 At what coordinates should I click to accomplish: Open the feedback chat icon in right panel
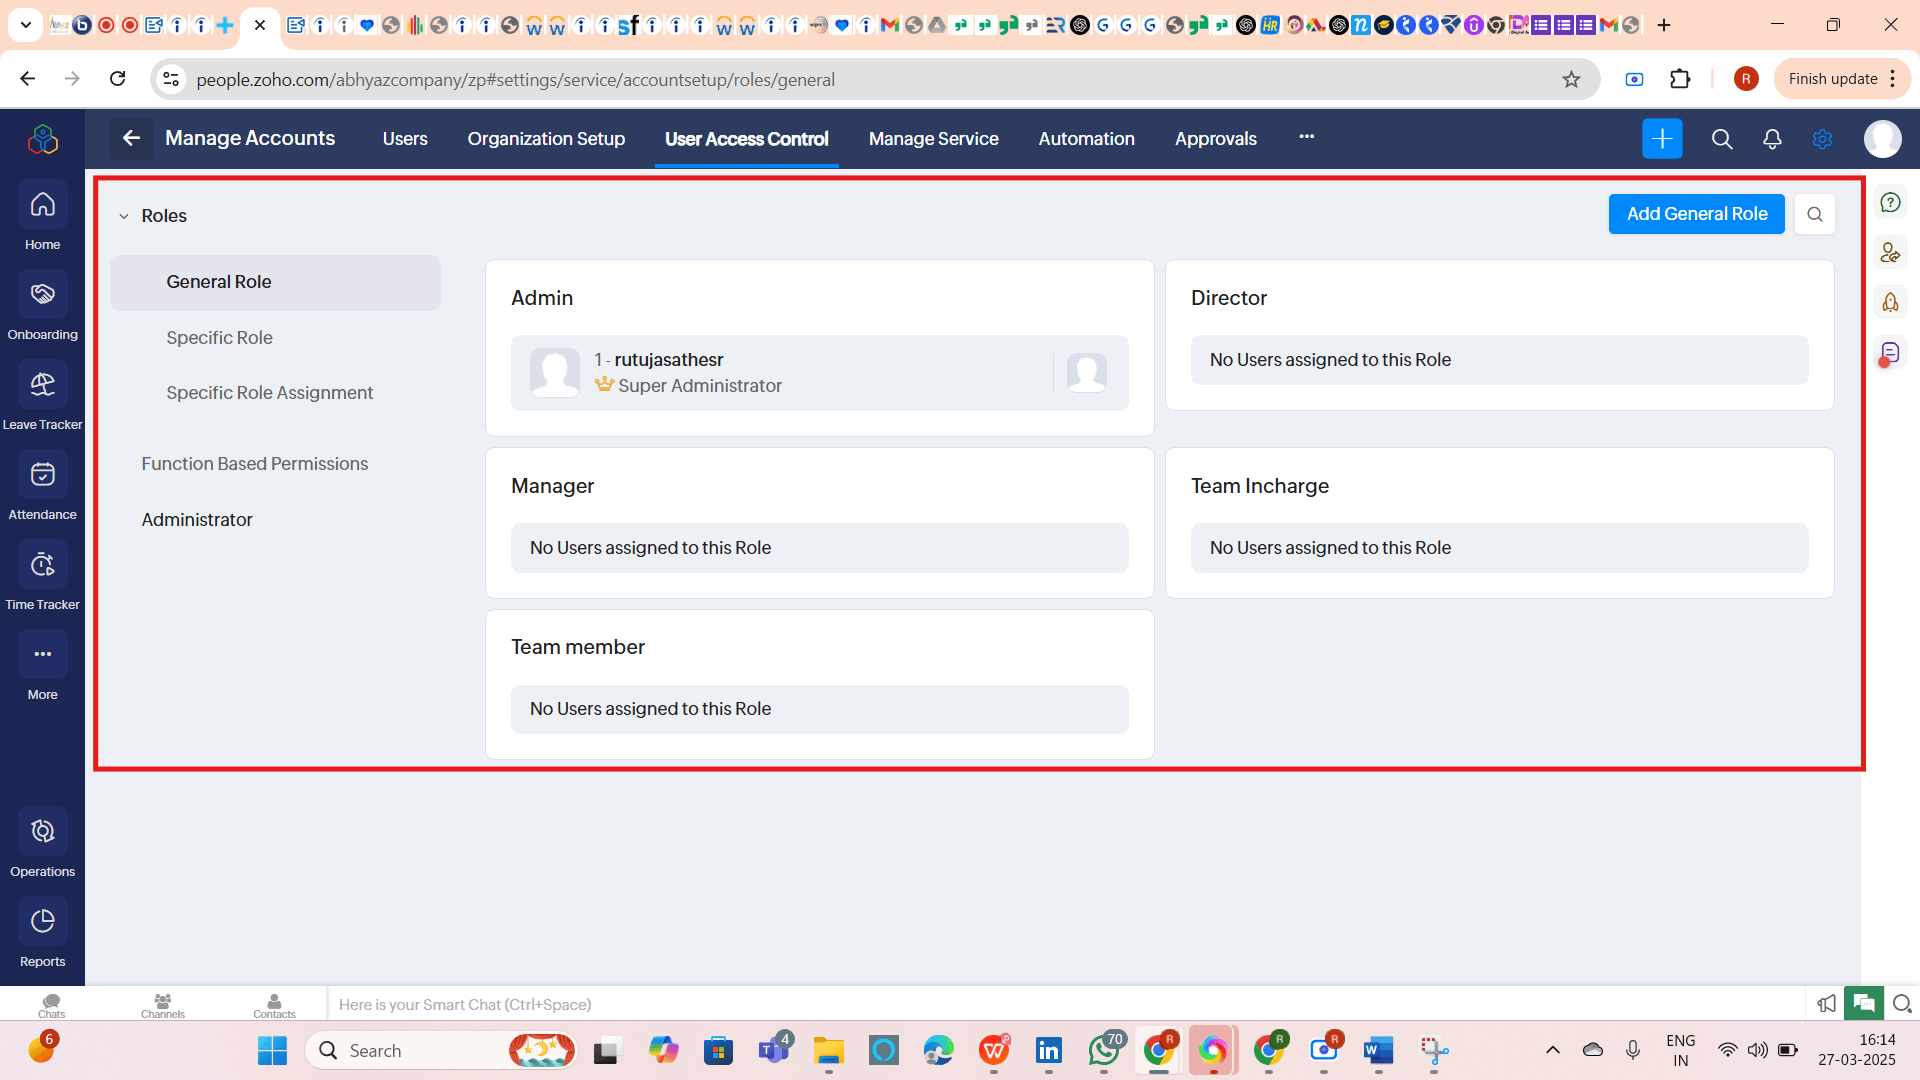[1890, 352]
